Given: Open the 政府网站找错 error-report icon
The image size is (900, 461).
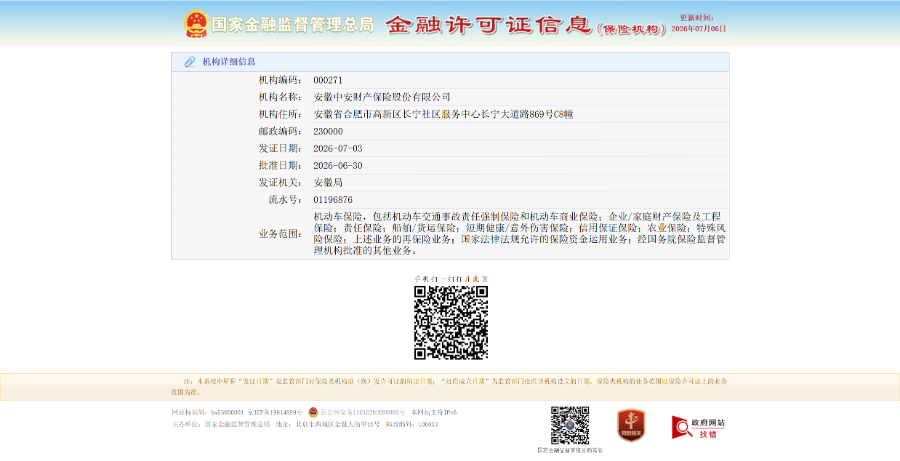Looking at the screenshot, I should [x=699, y=428].
